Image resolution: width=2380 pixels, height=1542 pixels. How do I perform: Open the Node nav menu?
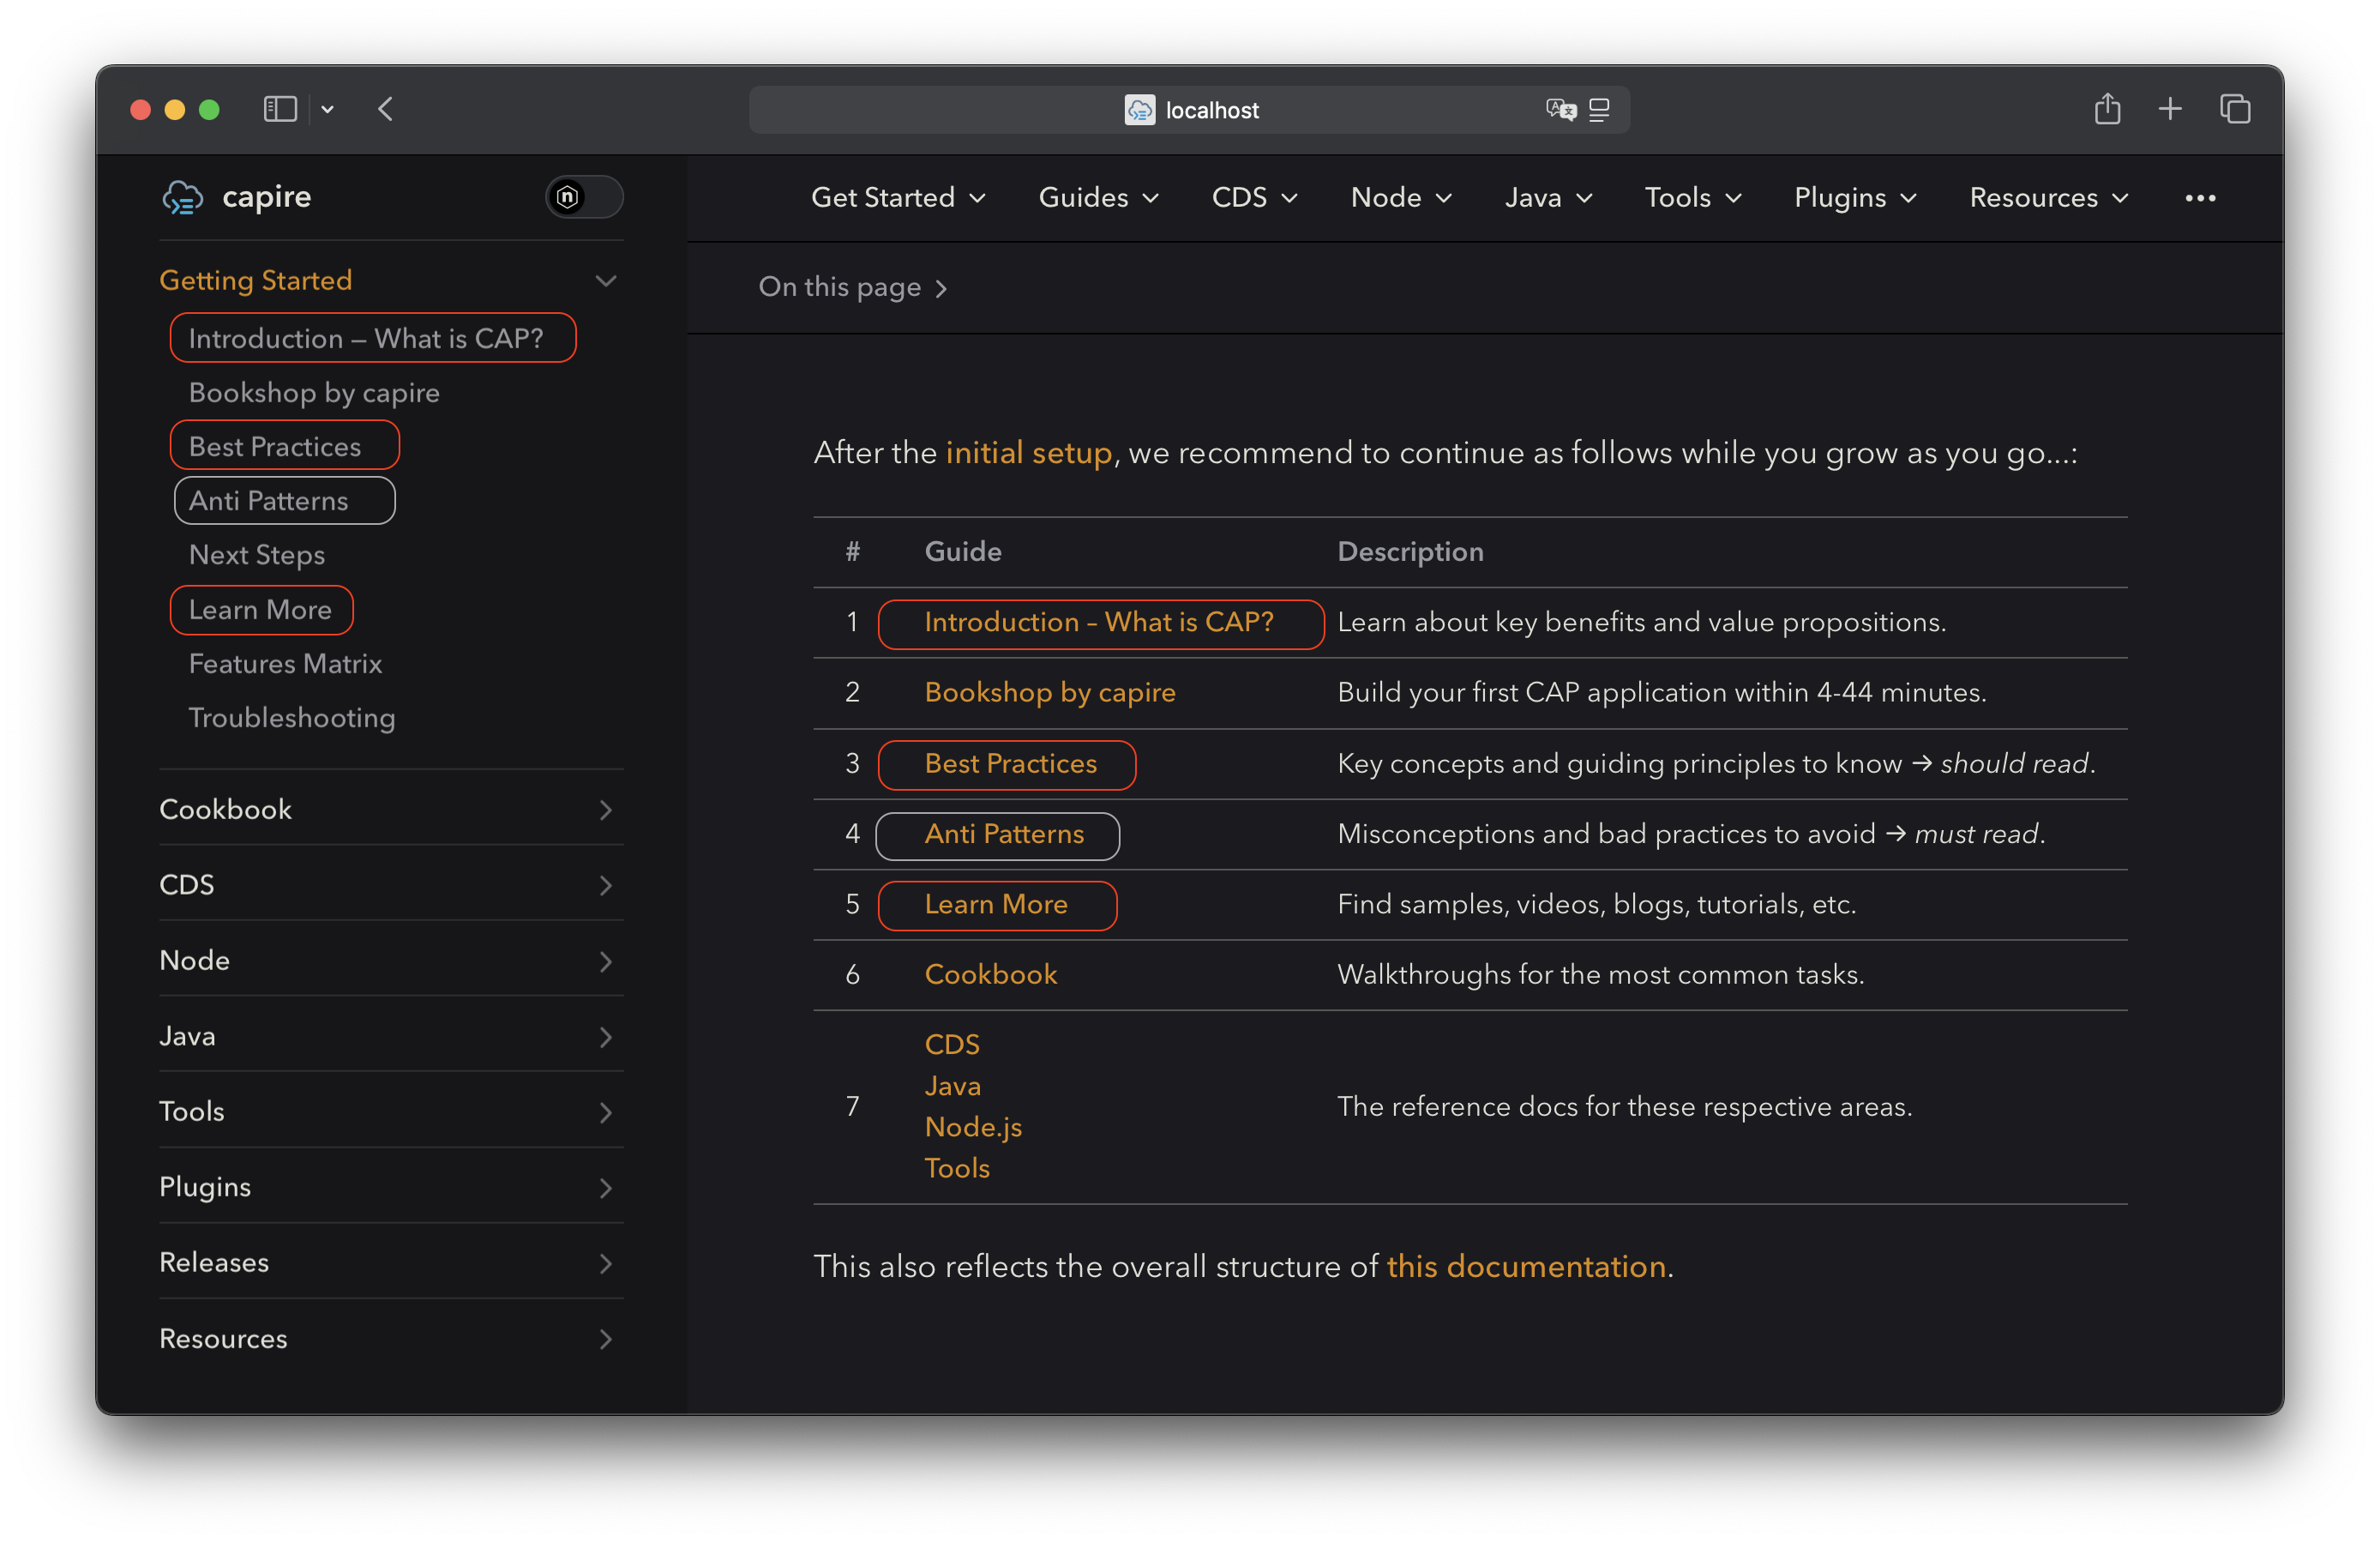pos(1401,197)
